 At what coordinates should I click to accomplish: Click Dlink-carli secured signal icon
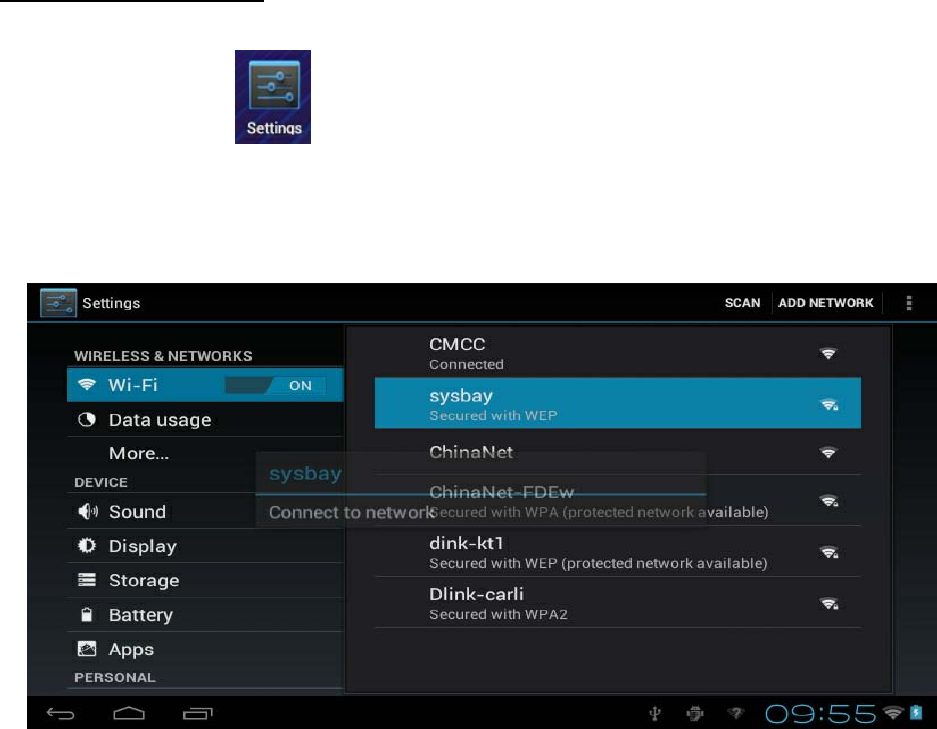tap(829, 604)
